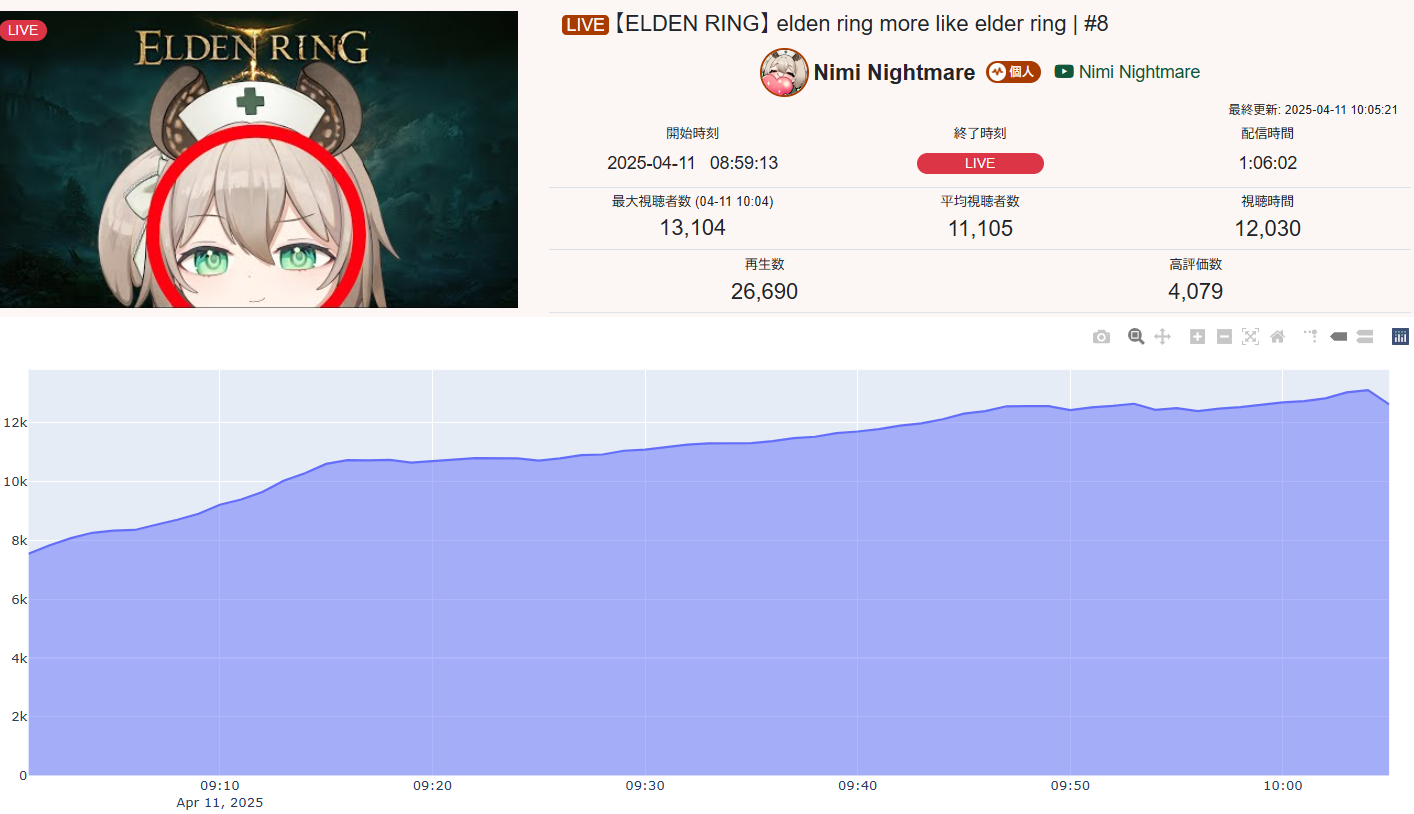
Task: Click the 最大視聴者数 label
Action: [692, 201]
